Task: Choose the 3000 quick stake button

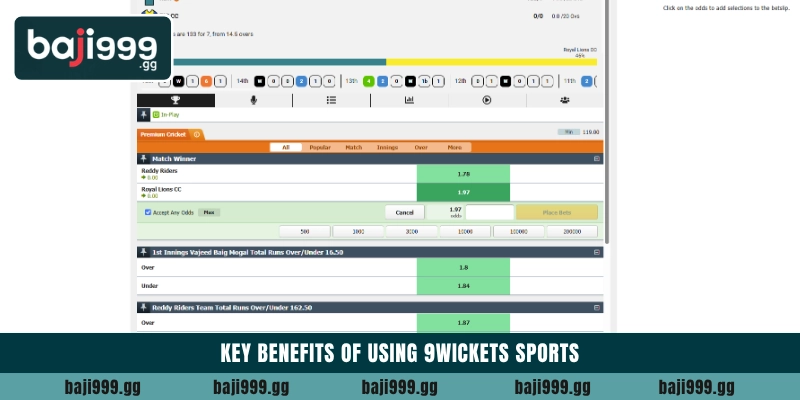Action: coord(412,232)
